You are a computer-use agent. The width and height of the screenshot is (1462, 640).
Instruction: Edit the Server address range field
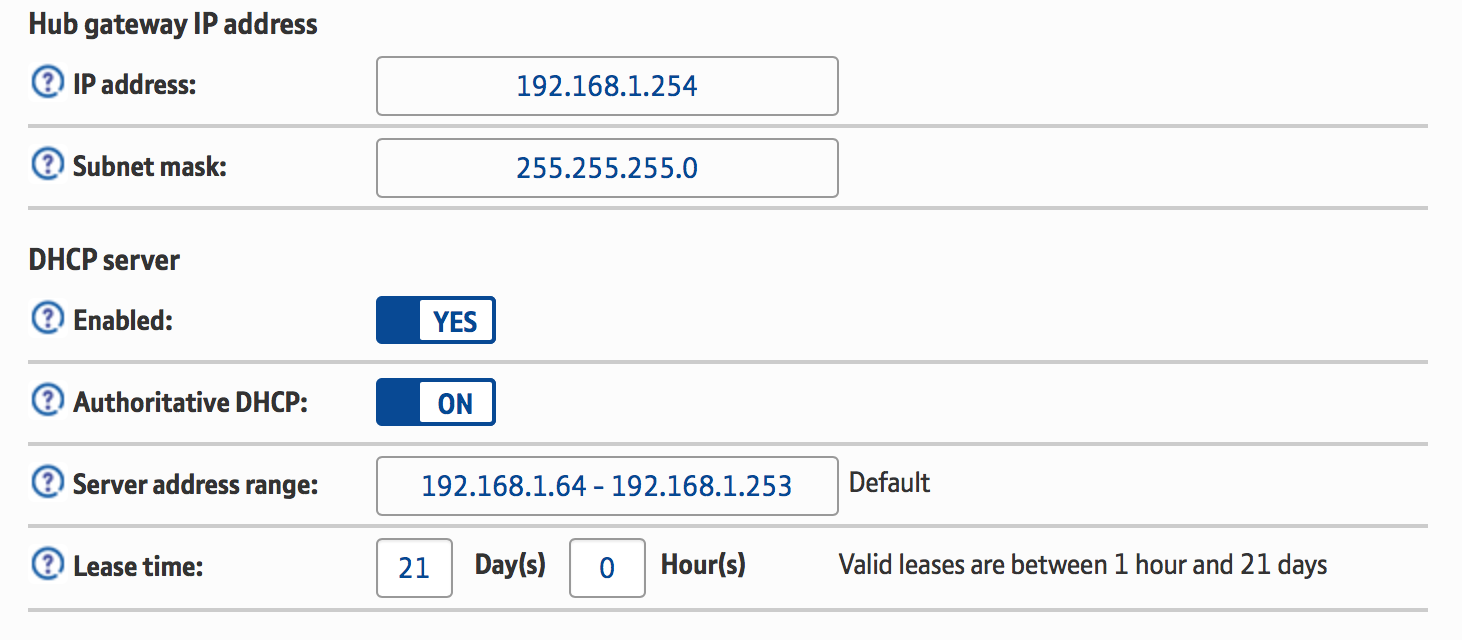[606, 486]
